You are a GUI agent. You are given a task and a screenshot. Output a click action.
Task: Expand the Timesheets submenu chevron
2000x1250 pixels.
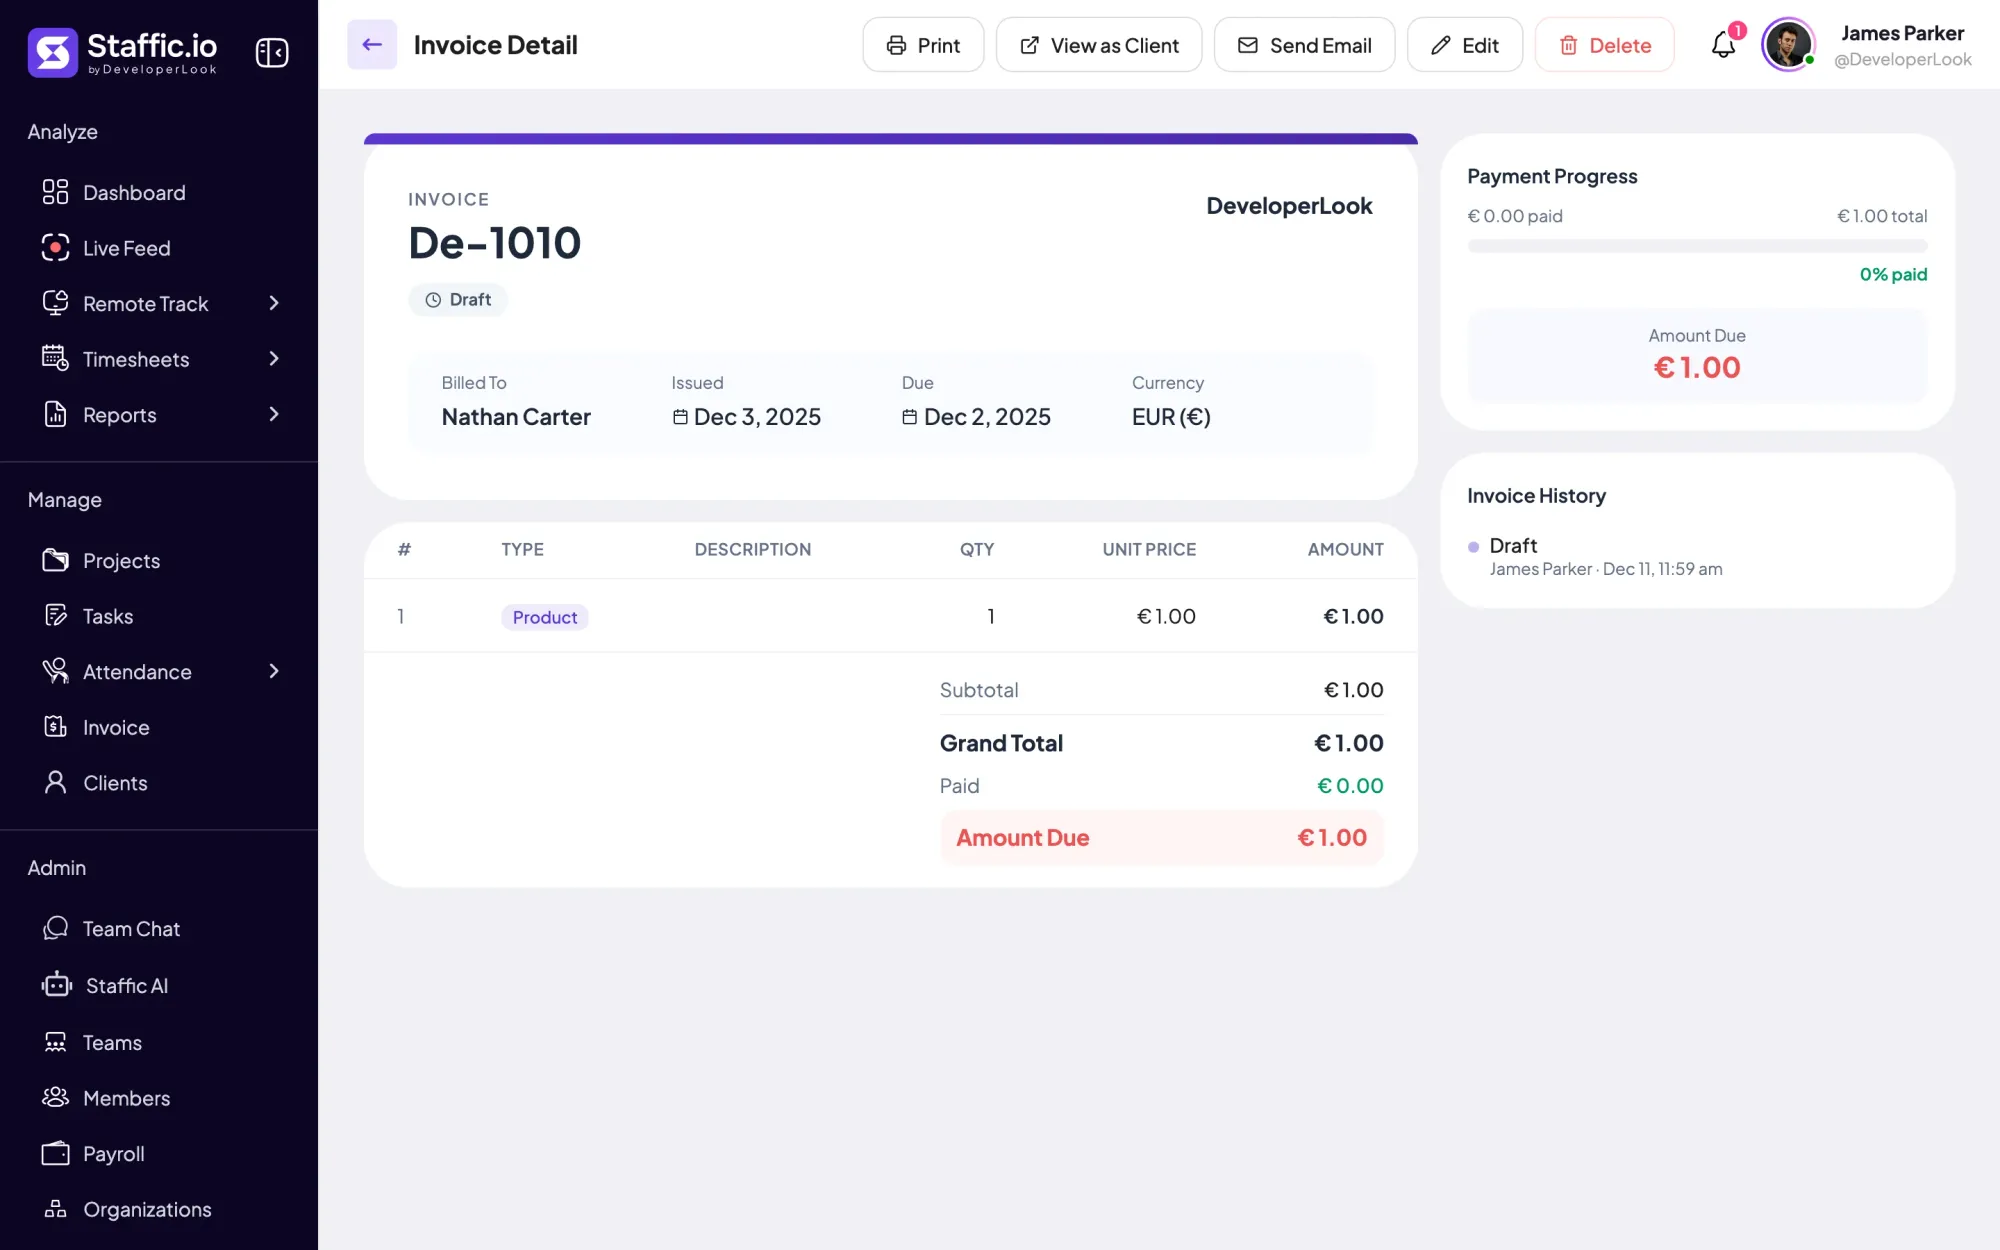click(274, 358)
